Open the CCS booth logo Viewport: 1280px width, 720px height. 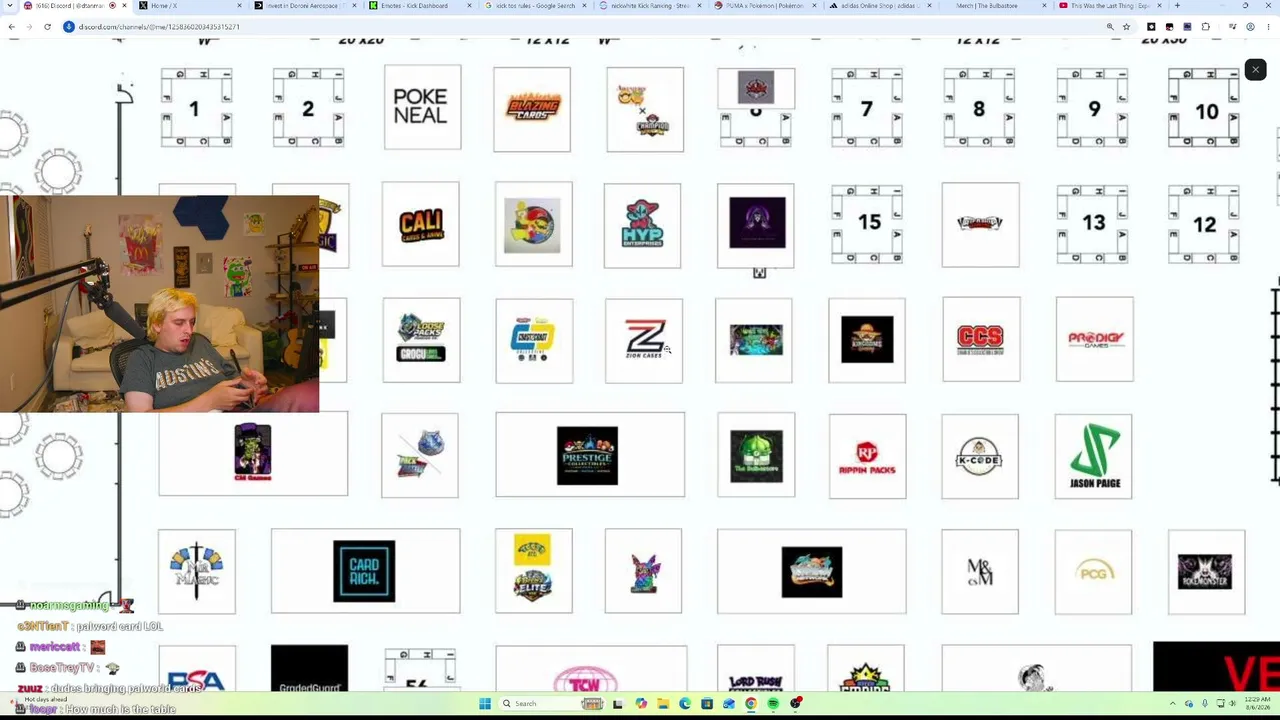tap(981, 339)
